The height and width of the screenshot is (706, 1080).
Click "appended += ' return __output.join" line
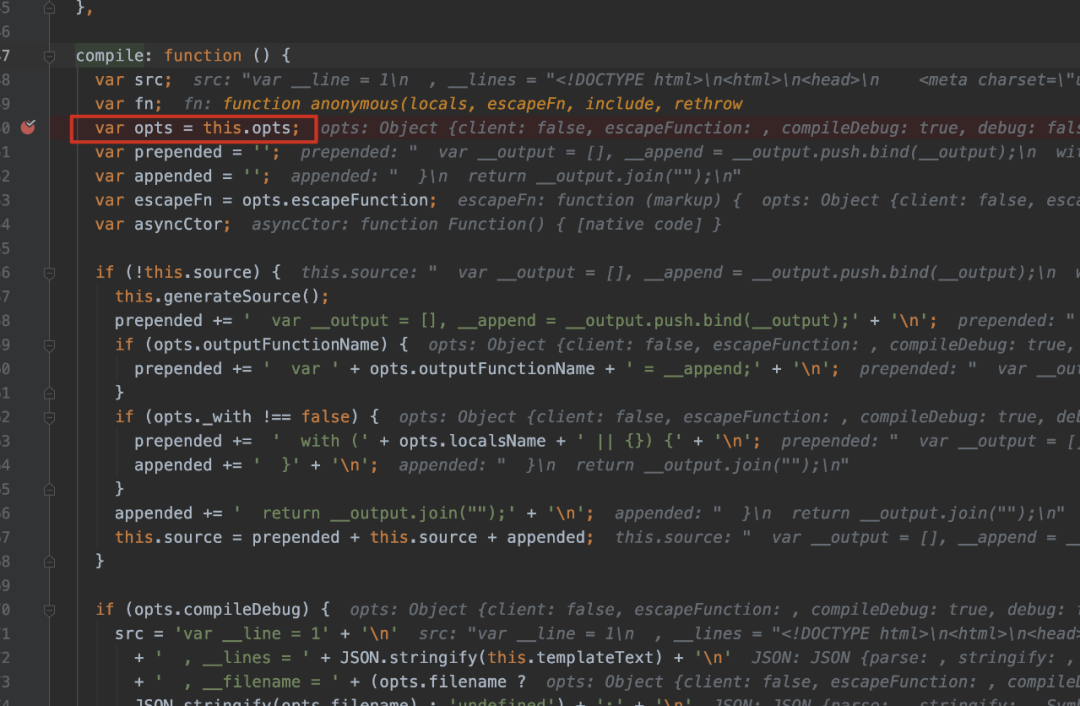click(x=354, y=513)
